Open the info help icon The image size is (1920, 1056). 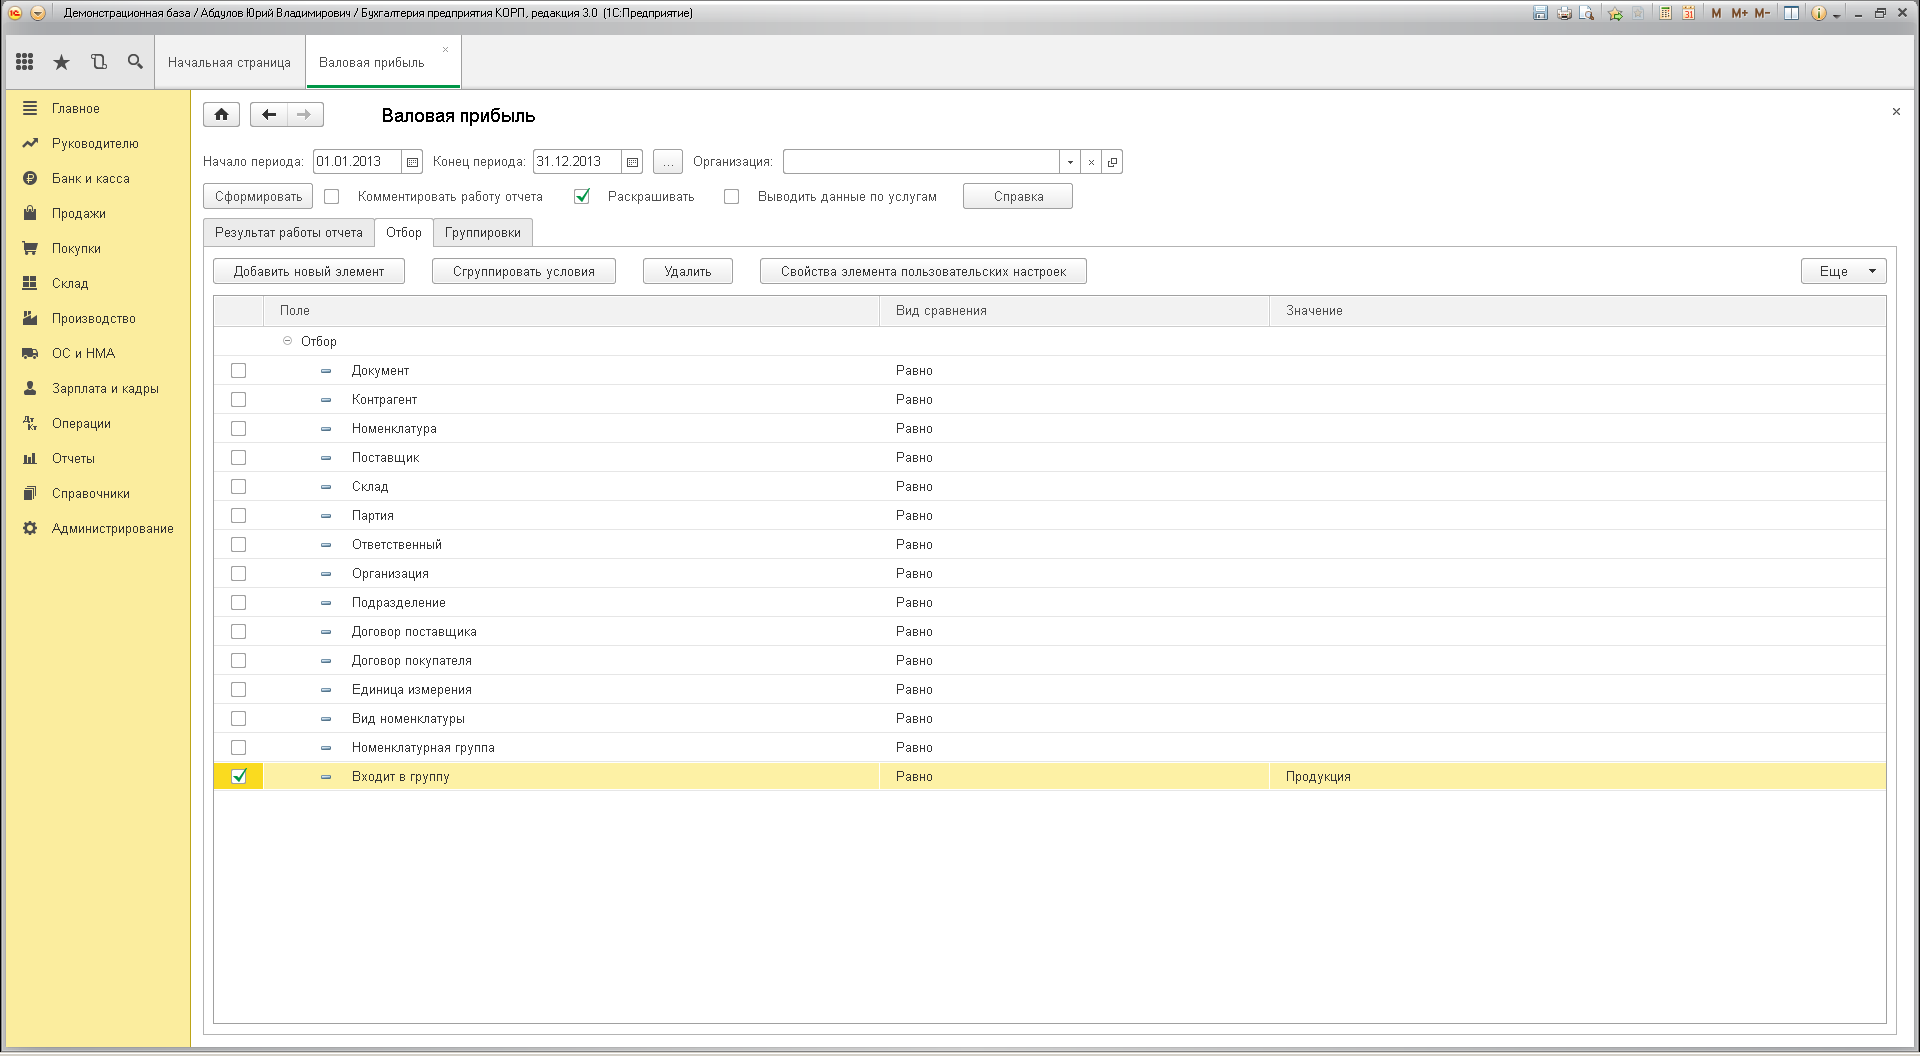[1819, 13]
